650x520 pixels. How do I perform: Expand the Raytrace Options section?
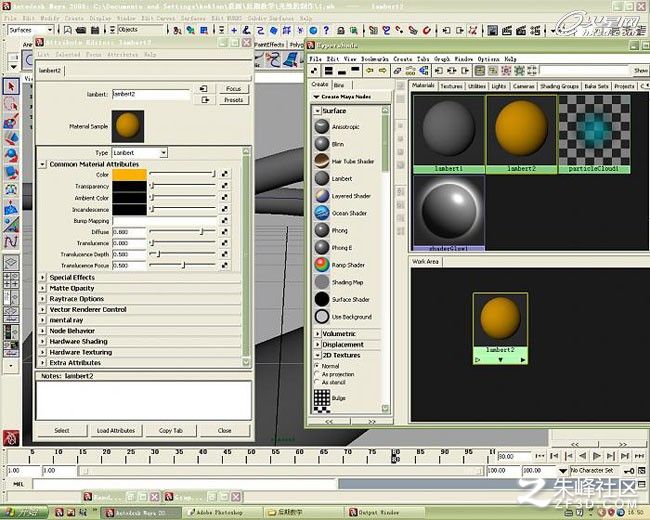[42, 299]
